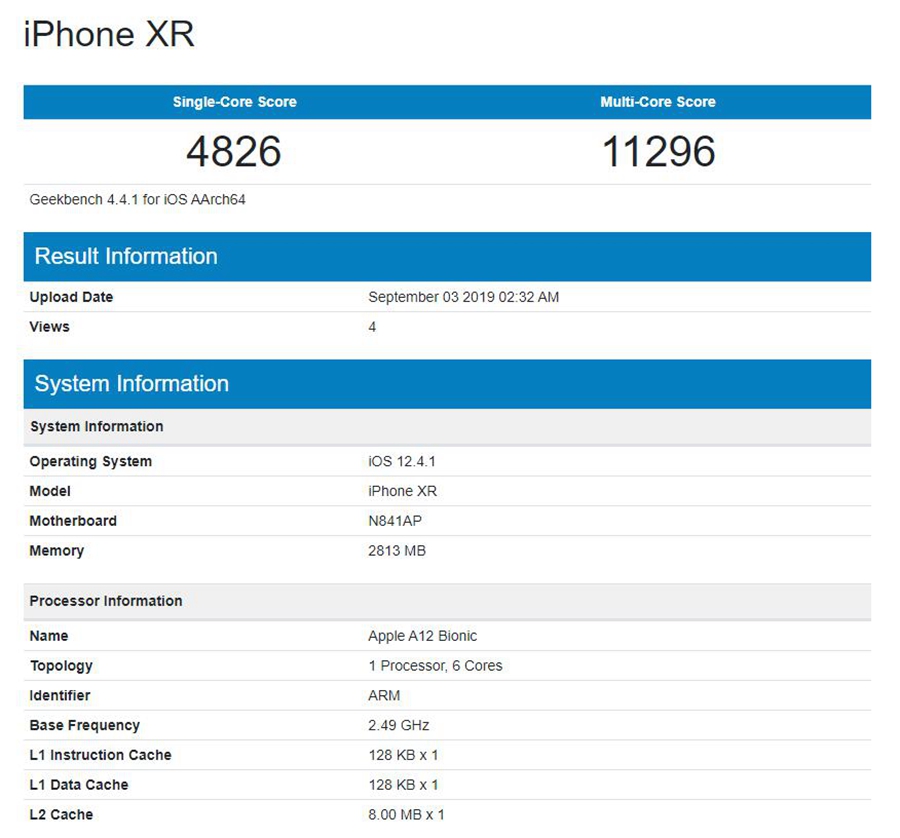Screen dimensions: 900x838
Task: Select the Motherboard N841AP value
Action: [394, 521]
